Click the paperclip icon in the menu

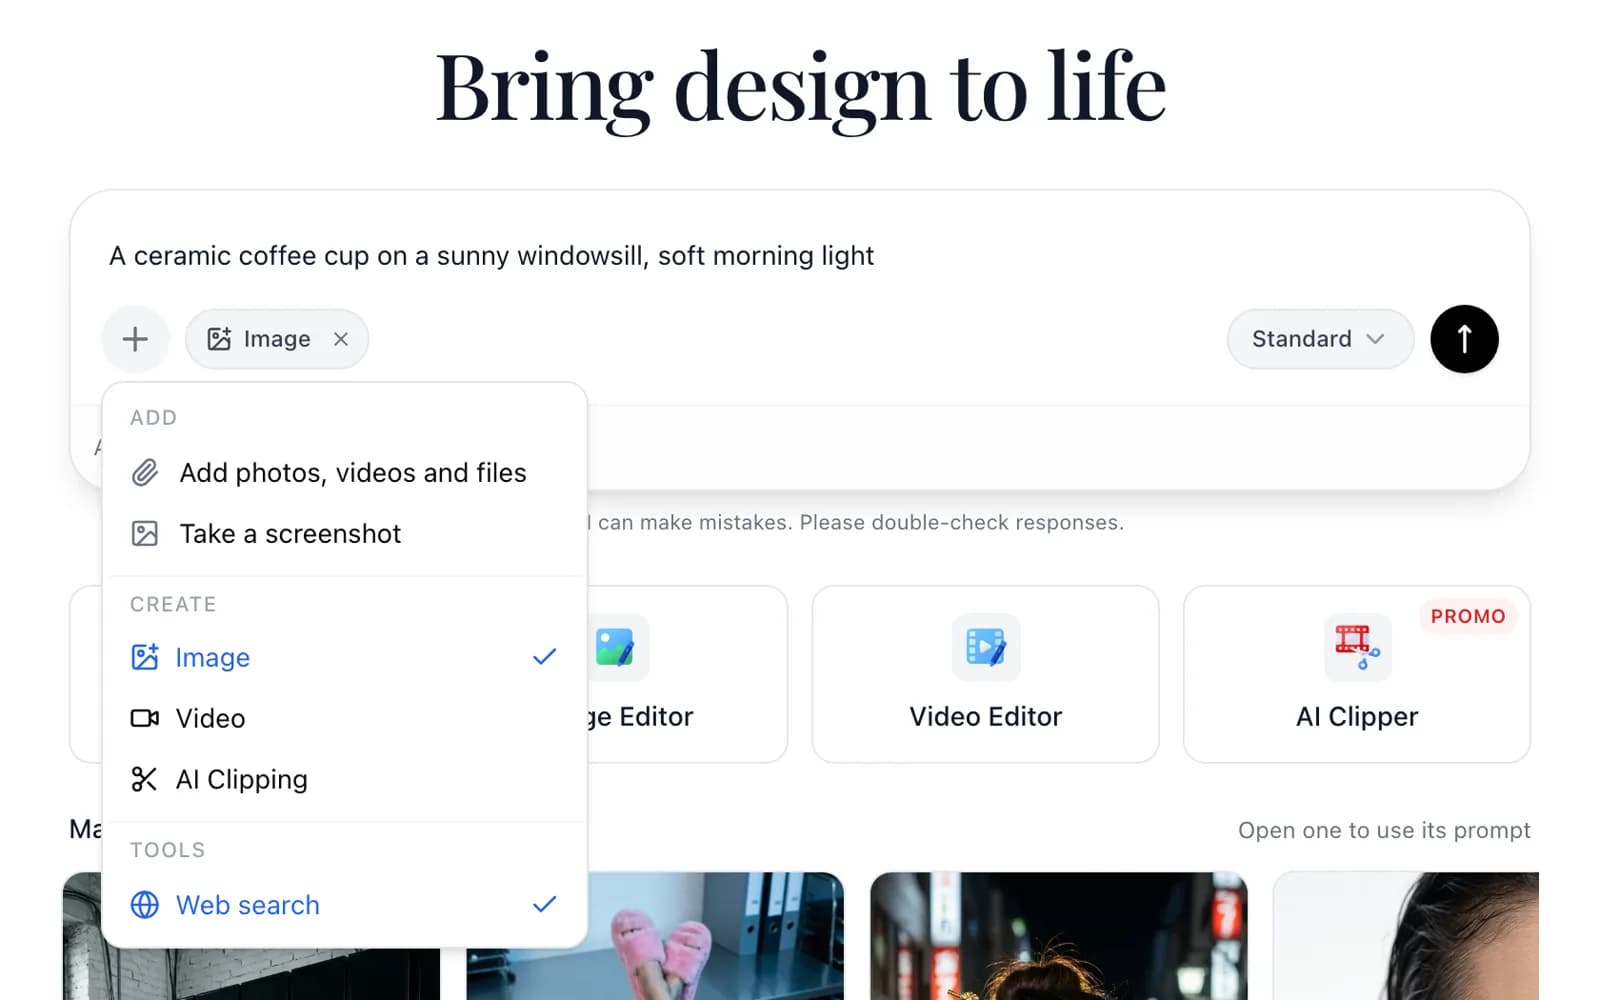point(145,473)
